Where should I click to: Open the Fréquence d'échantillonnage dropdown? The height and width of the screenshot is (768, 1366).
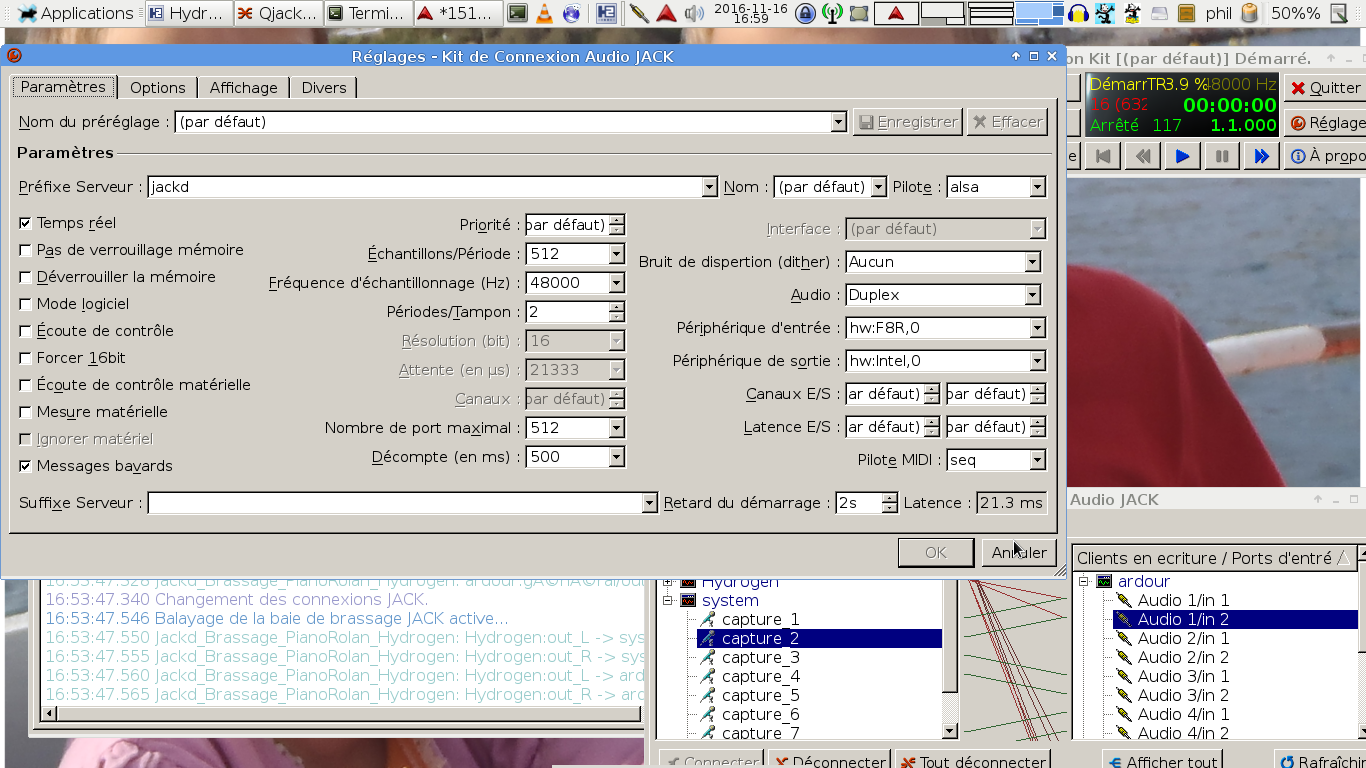(x=616, y=283)
